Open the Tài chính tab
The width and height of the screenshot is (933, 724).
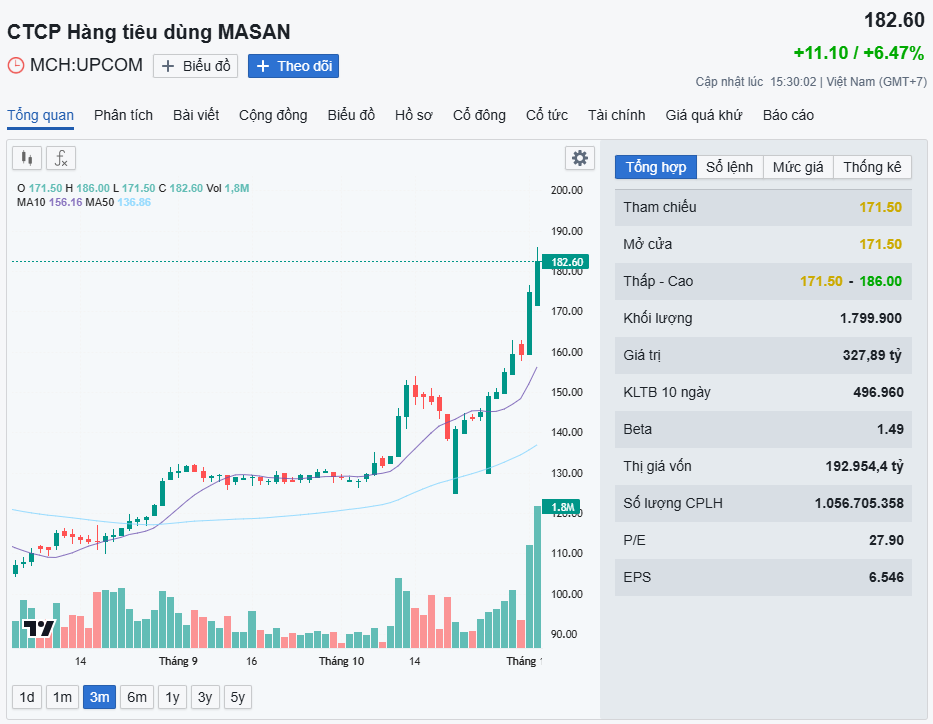[x=617, y=115]
